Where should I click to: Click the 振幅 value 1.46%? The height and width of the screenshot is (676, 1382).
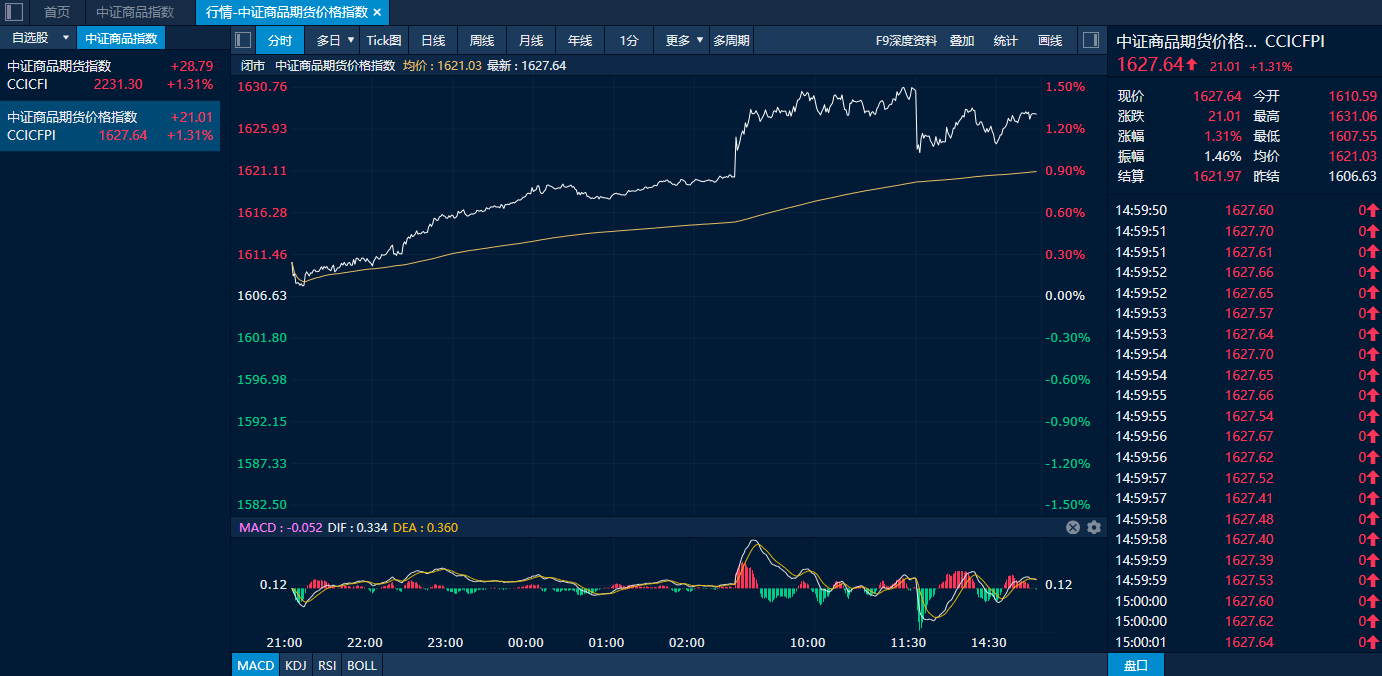tap(1222, 156)
